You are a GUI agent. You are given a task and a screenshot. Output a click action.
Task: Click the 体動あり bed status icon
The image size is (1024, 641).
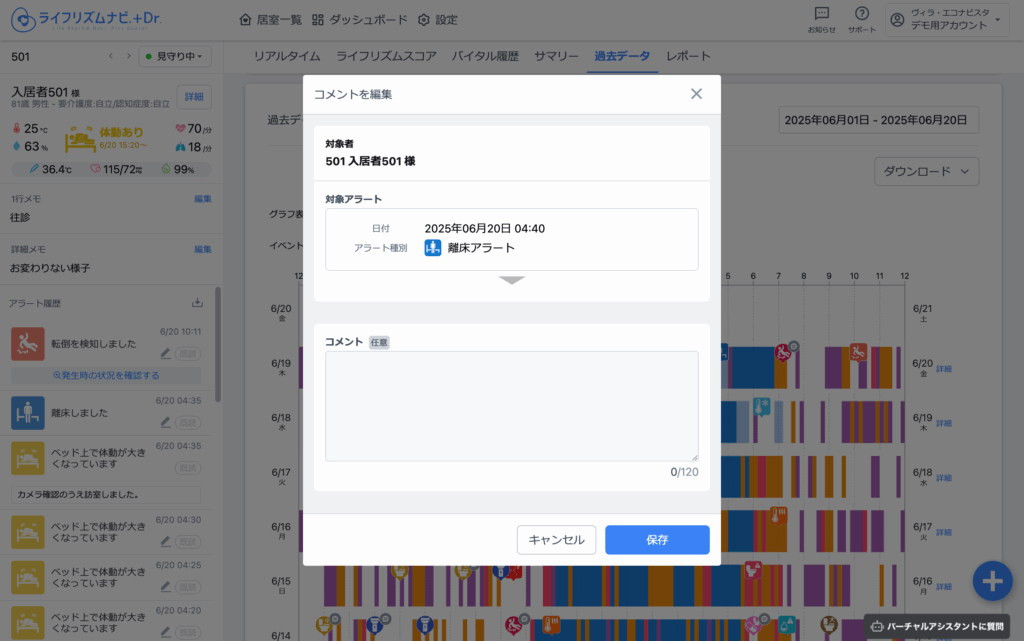point(80,139)
